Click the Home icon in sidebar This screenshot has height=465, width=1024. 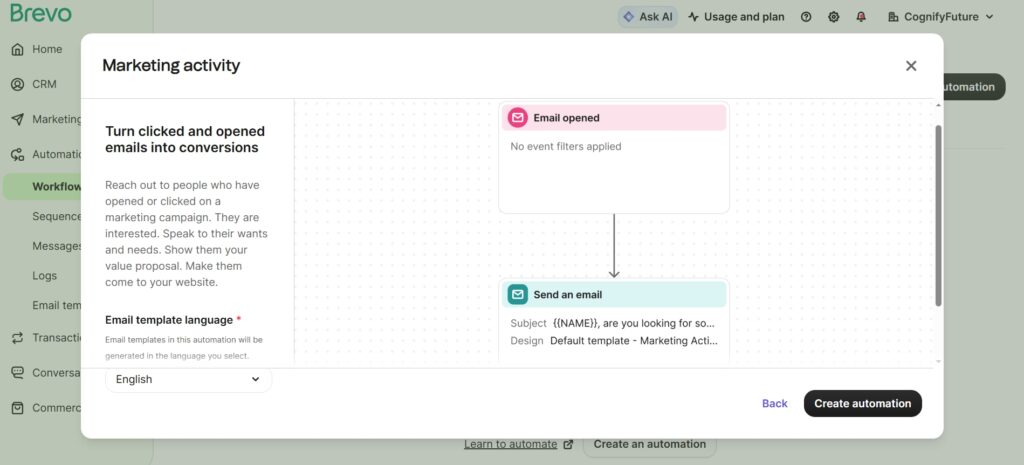coord(17,49)
